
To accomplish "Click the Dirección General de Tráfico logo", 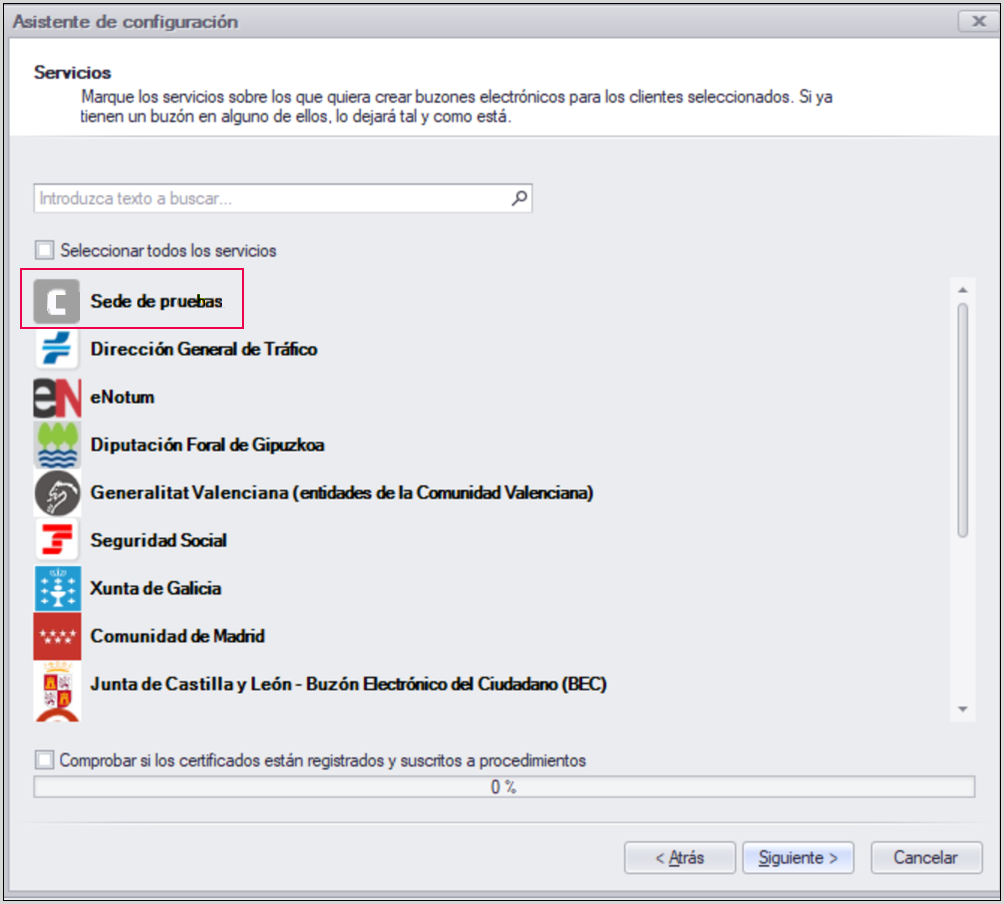I will click(x=57, y=349).
